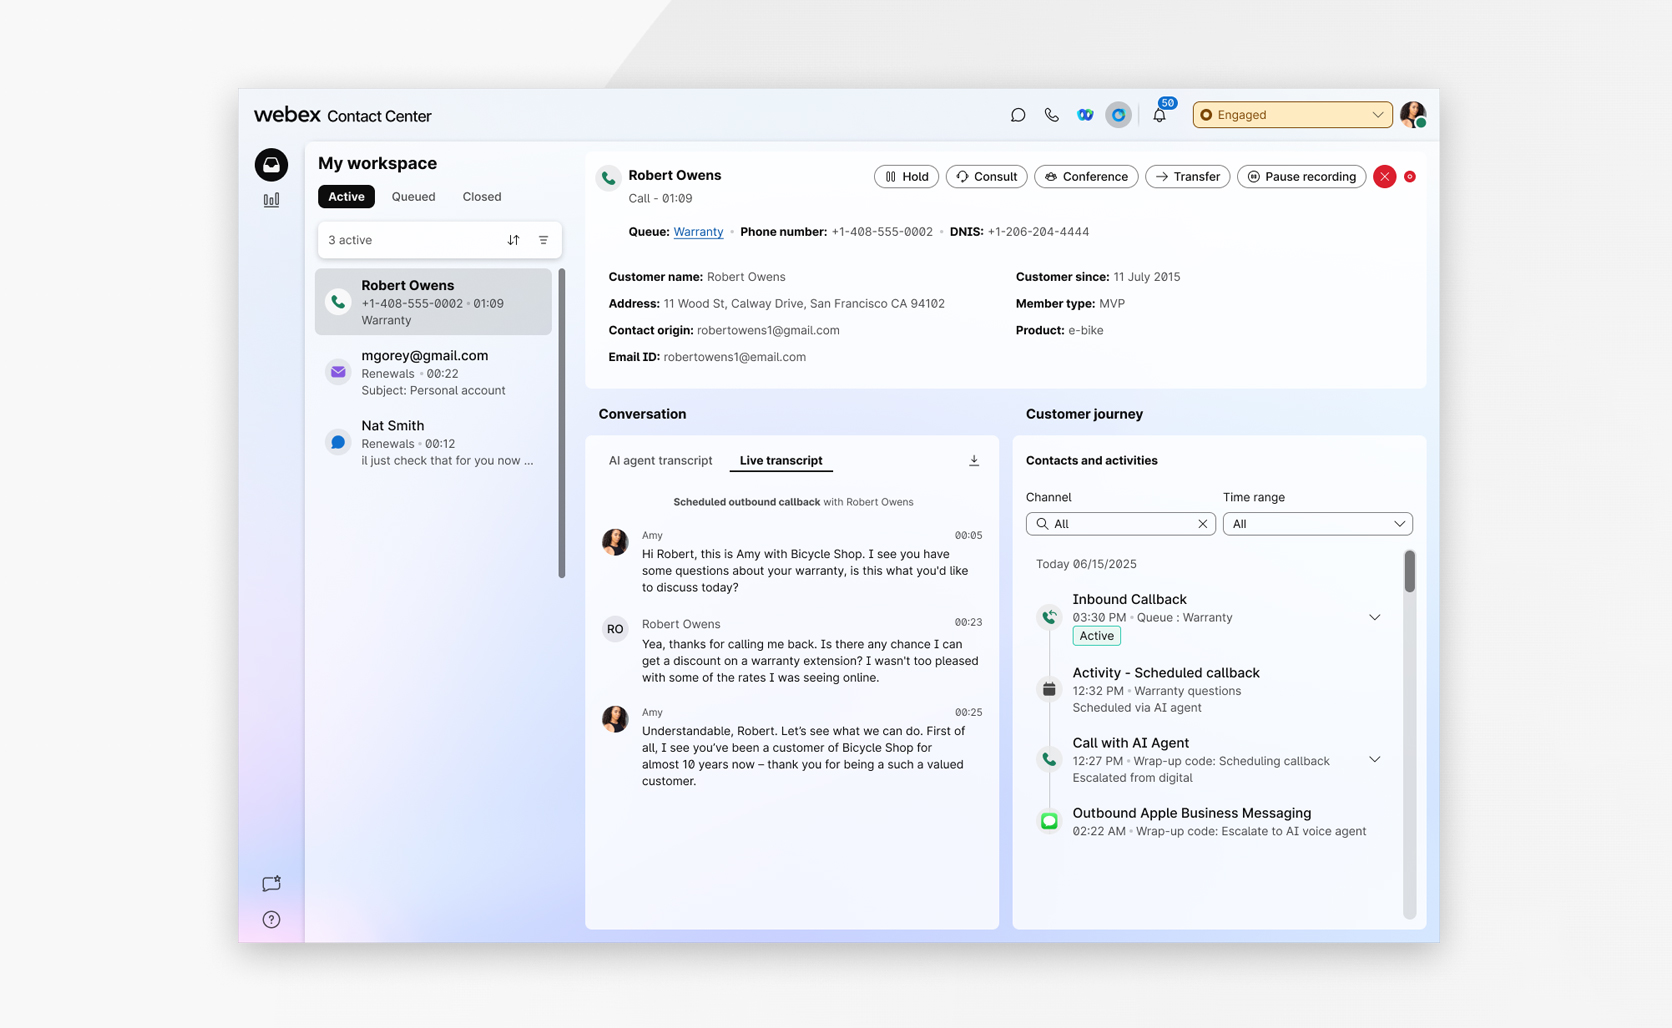This screenshot has height=1028, width=1672.
Task: Open the chat icon in the header
Action: click(1017, 115)
